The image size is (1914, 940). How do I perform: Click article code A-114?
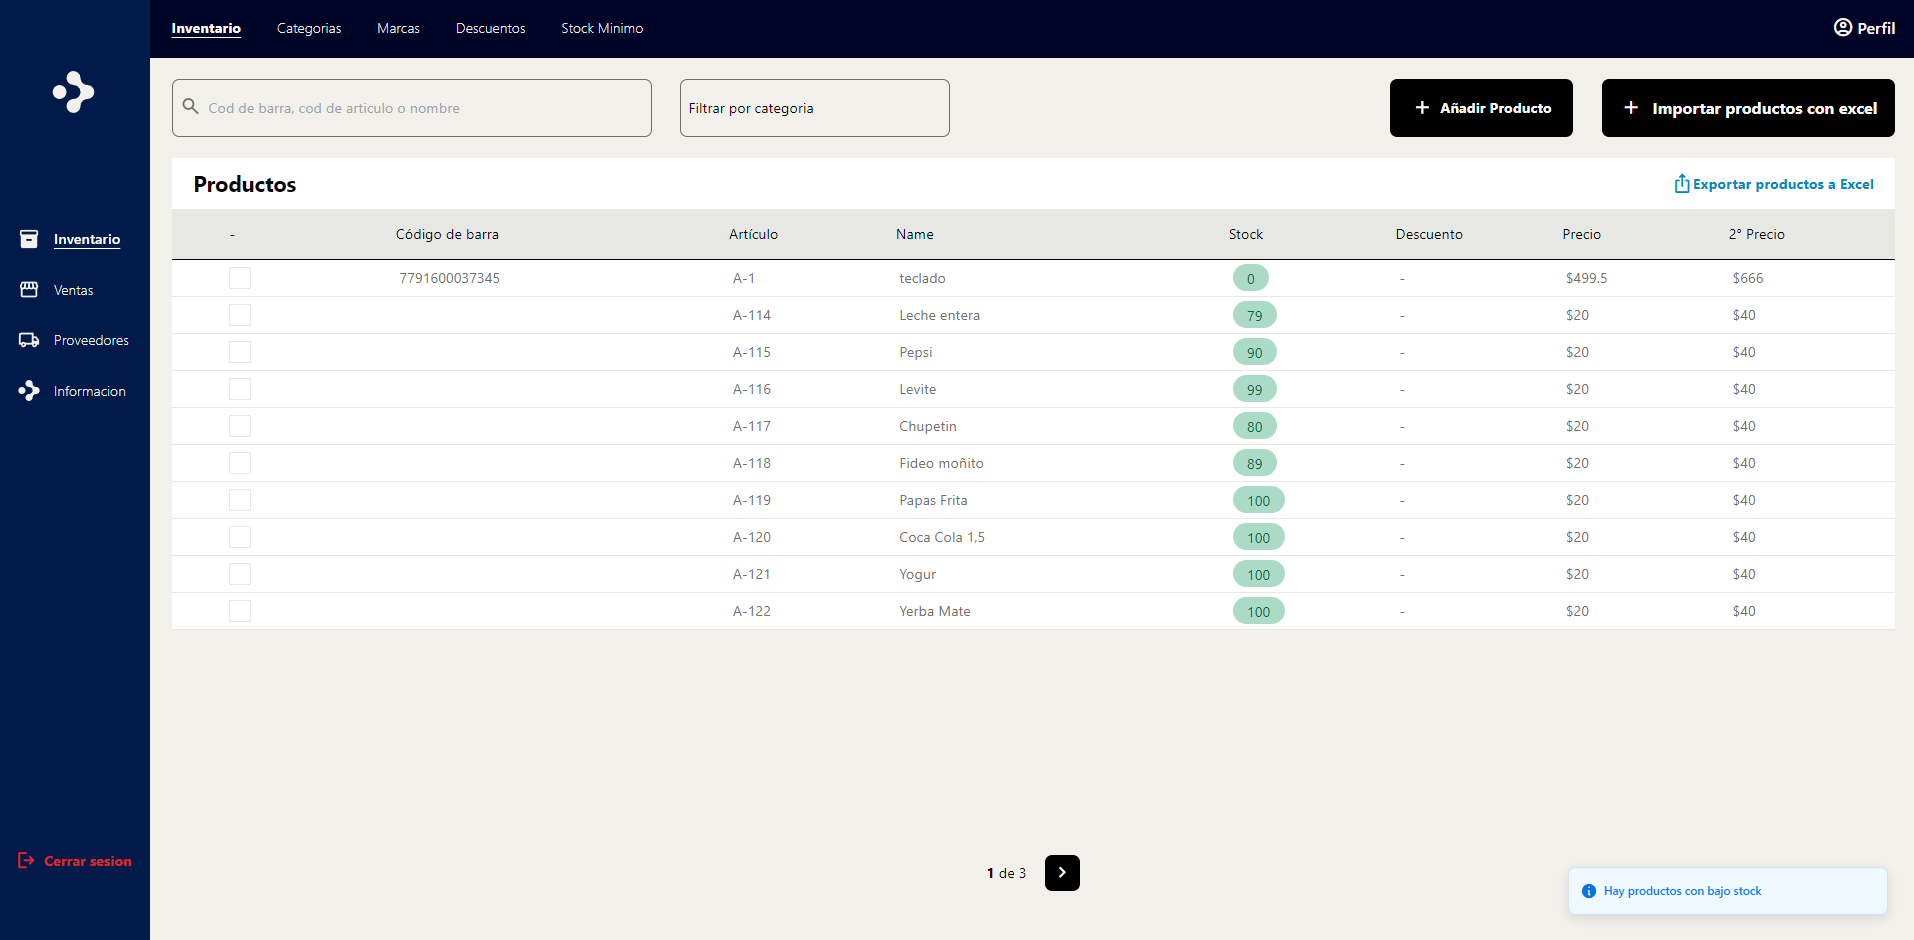click(x=752, y=315)
